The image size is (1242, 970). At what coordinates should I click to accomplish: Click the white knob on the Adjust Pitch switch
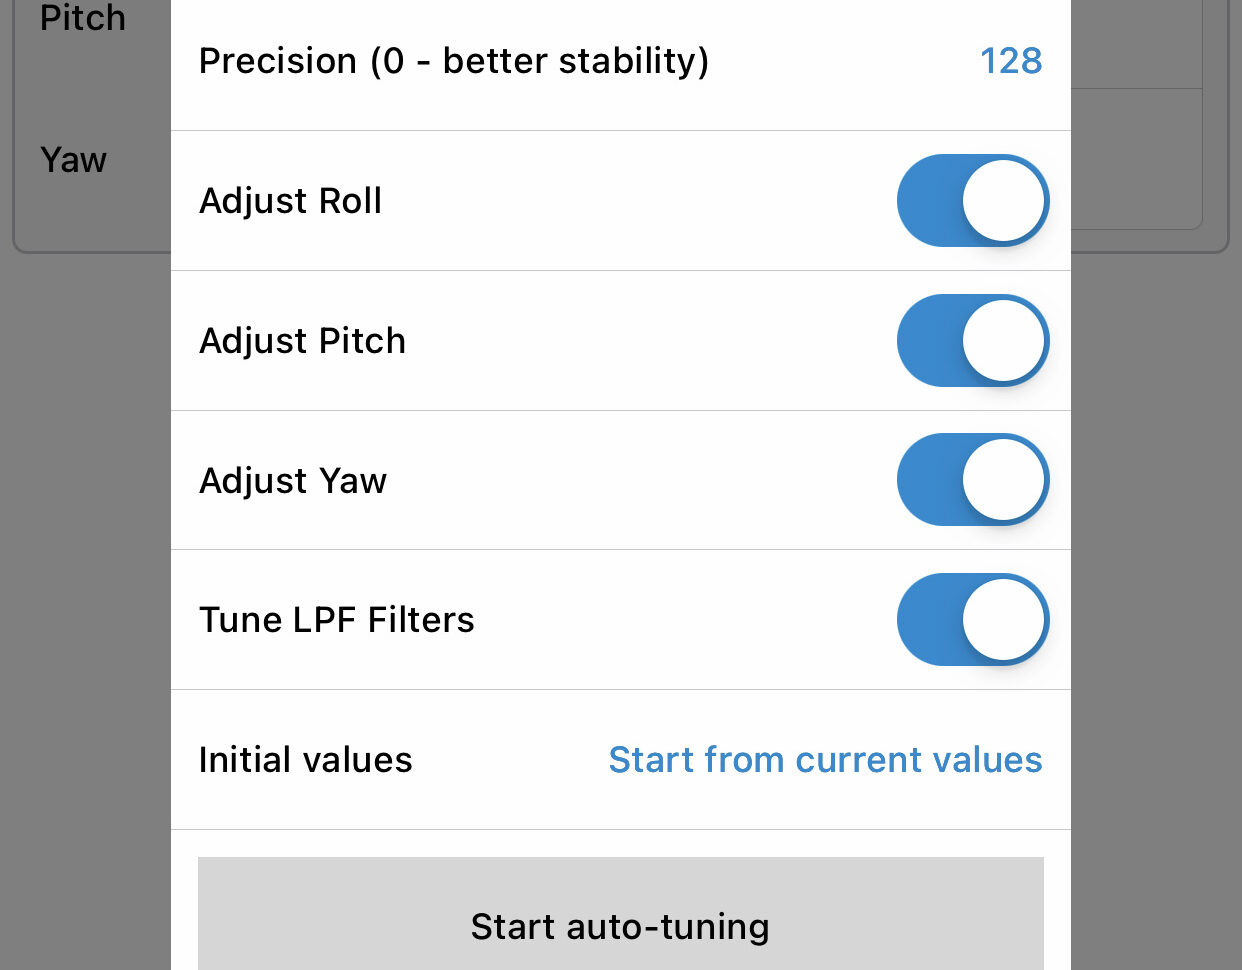(x=1003, y=340)
